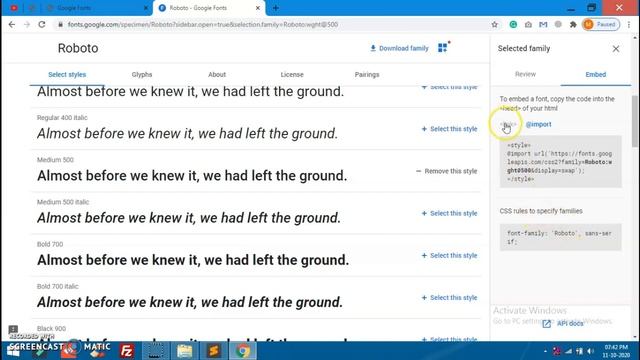
Task: Click the lock icon in address bar
Action: (x=60, y=24)
